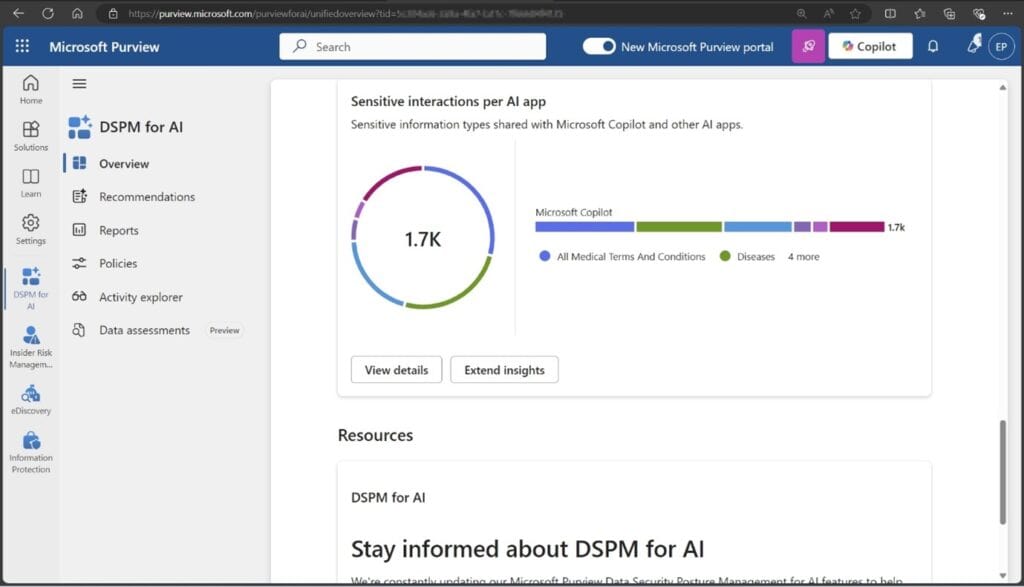The height and width of the screenshot is (587, 1024).
Task: Open the Learn section
Action: [x=31, y=180]
